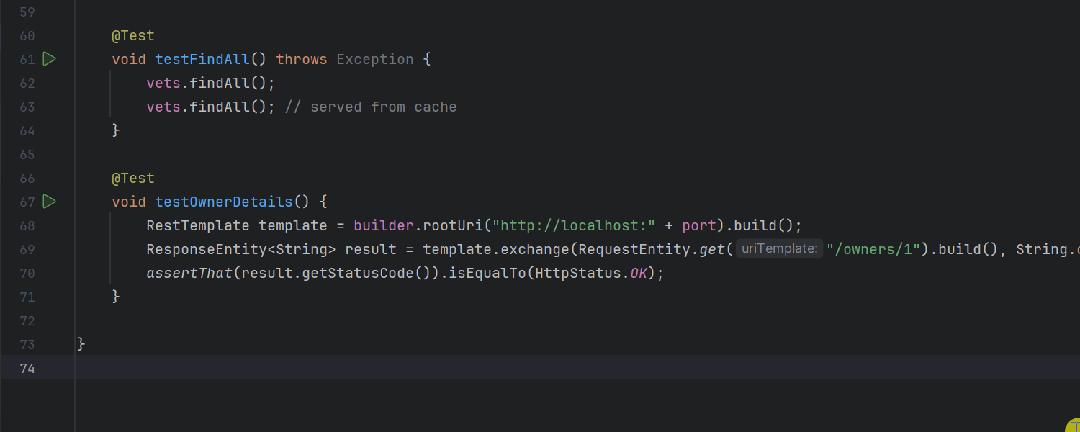
Task: Click the closing class brace on line 73
Action: click(x=81, y=344)
